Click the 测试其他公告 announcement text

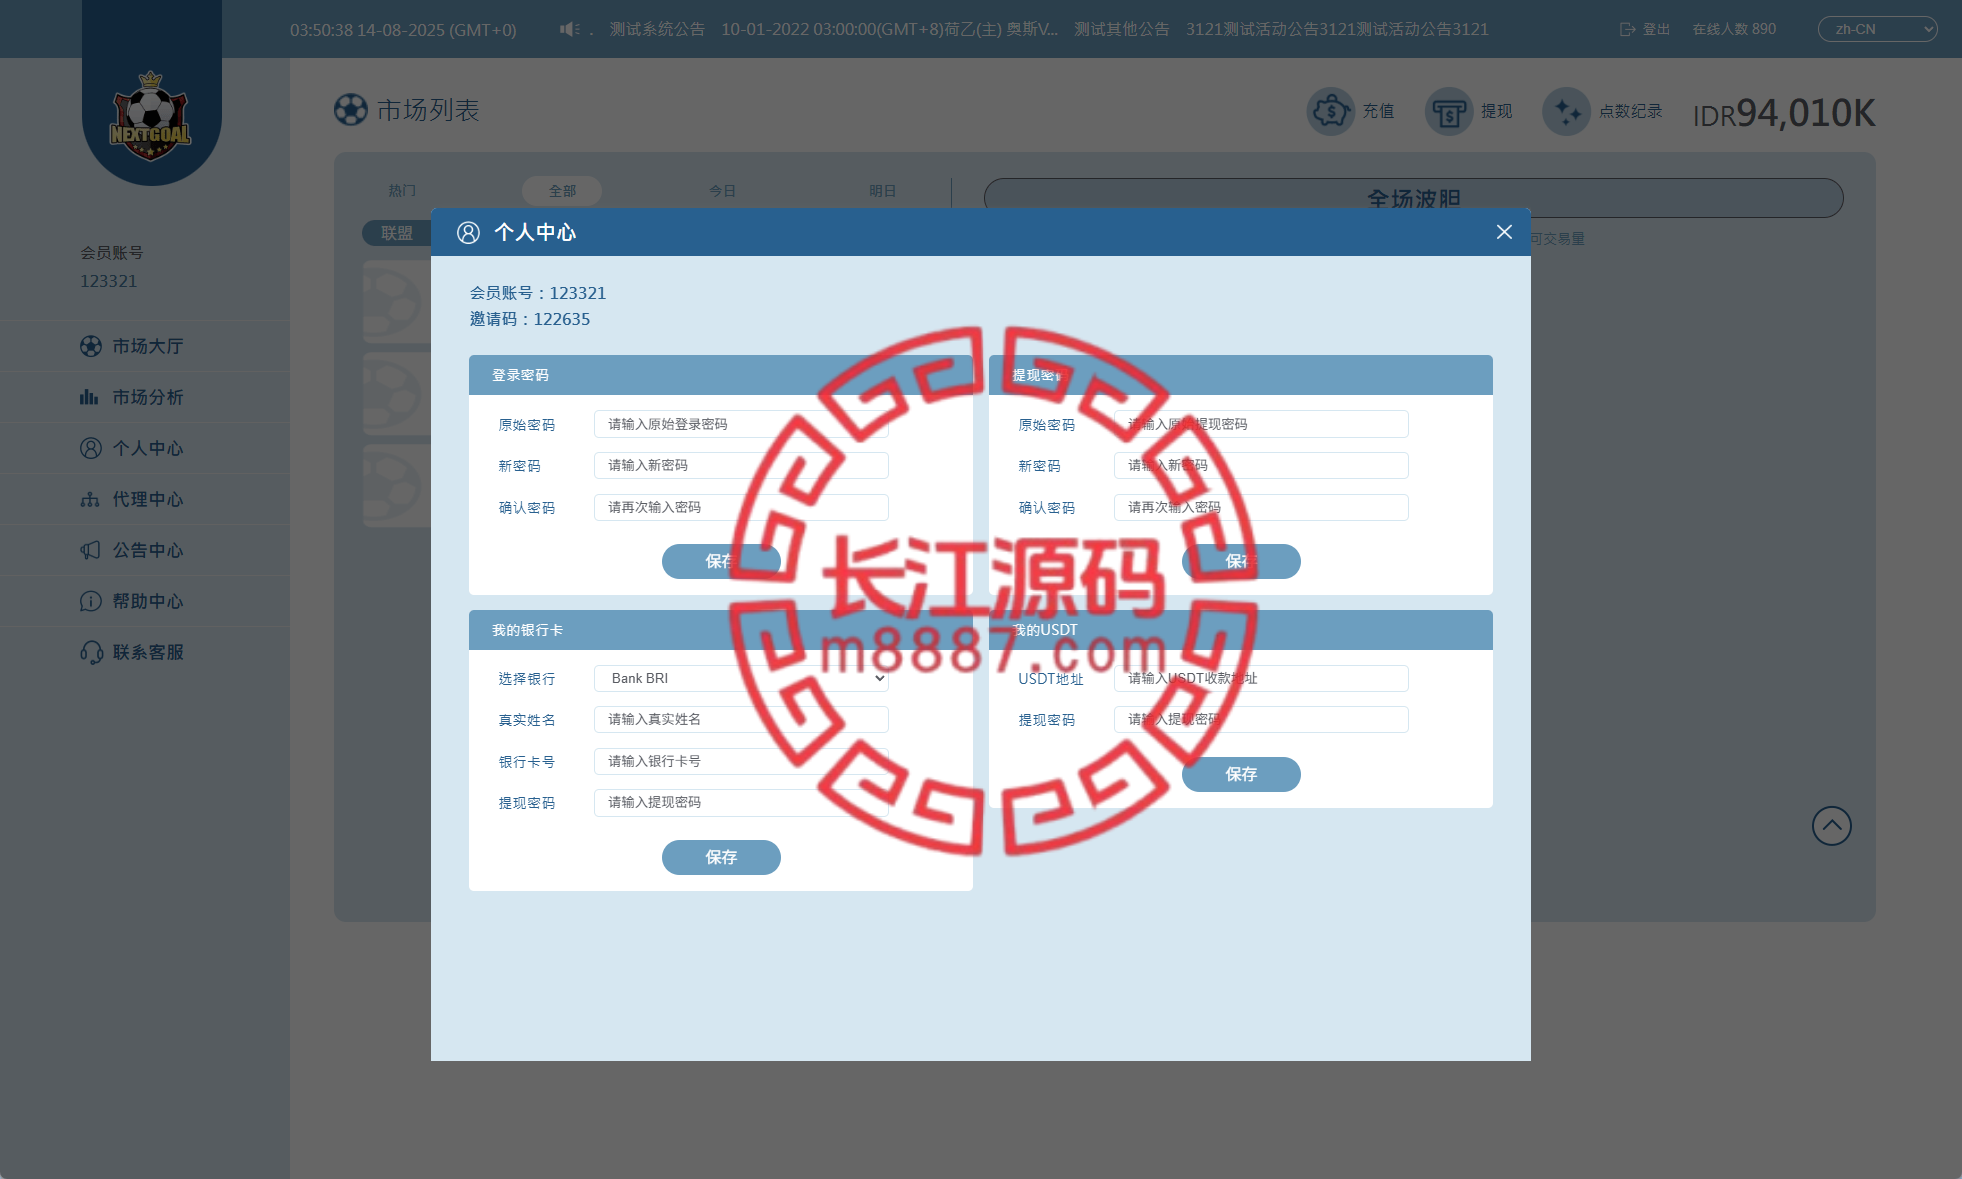point(1122,29)
